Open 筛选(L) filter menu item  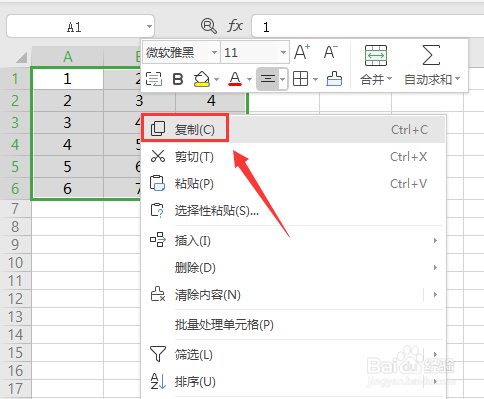293,354
